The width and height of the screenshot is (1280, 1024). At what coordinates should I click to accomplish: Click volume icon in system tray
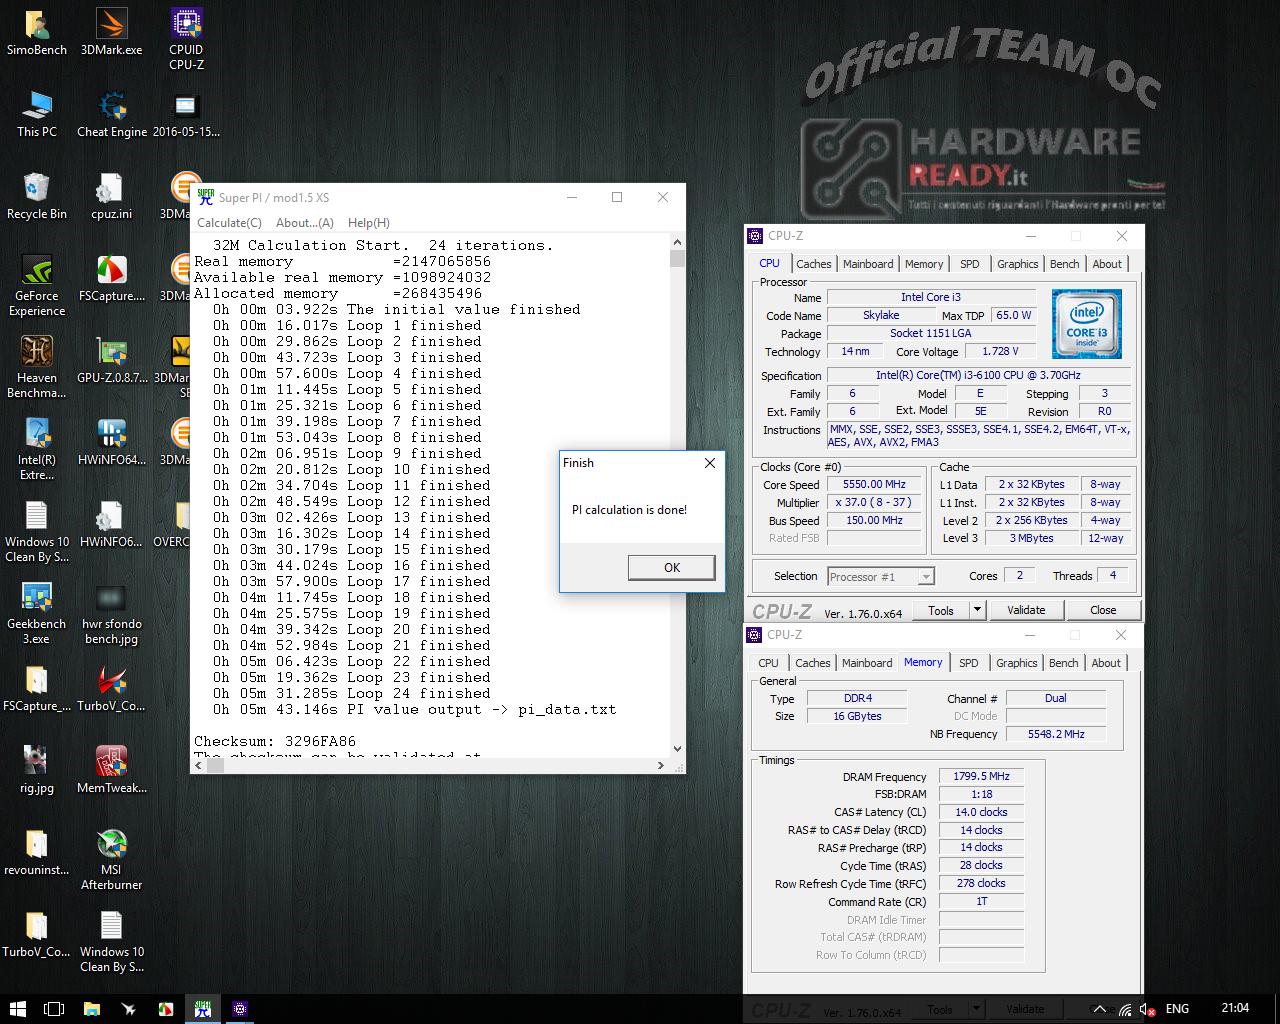pyautogui.click(x=1148, y=1009)
